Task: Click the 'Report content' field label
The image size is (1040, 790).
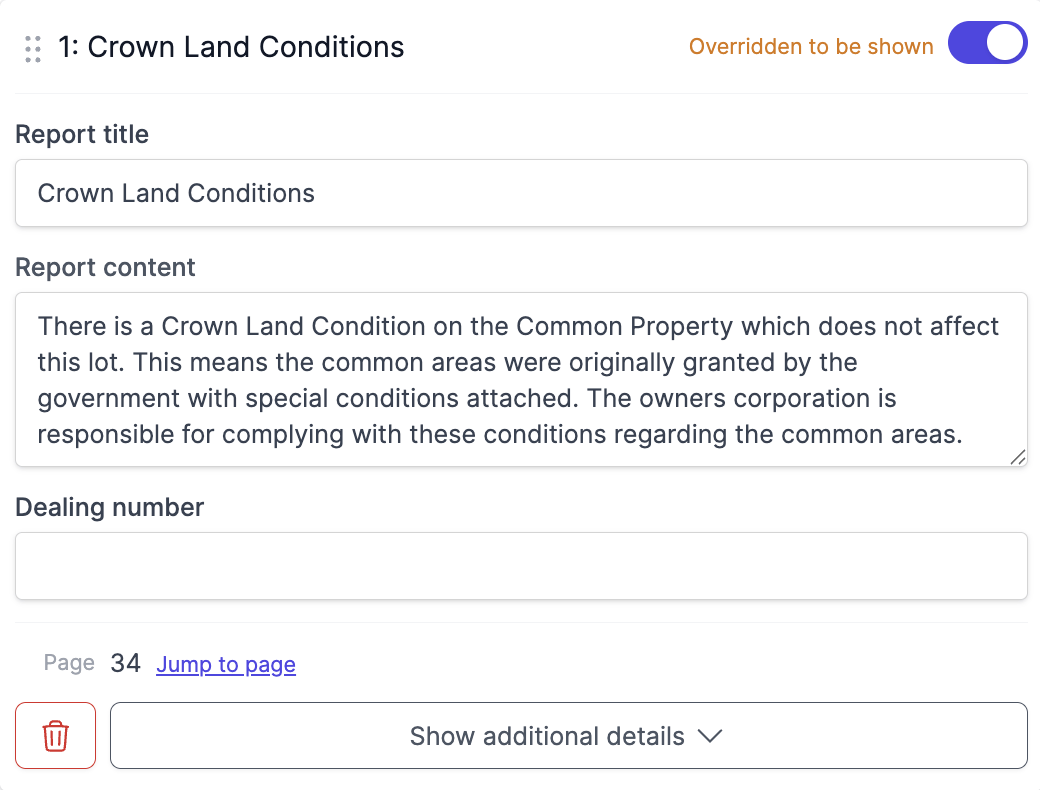Action: (x=105, y=268)
